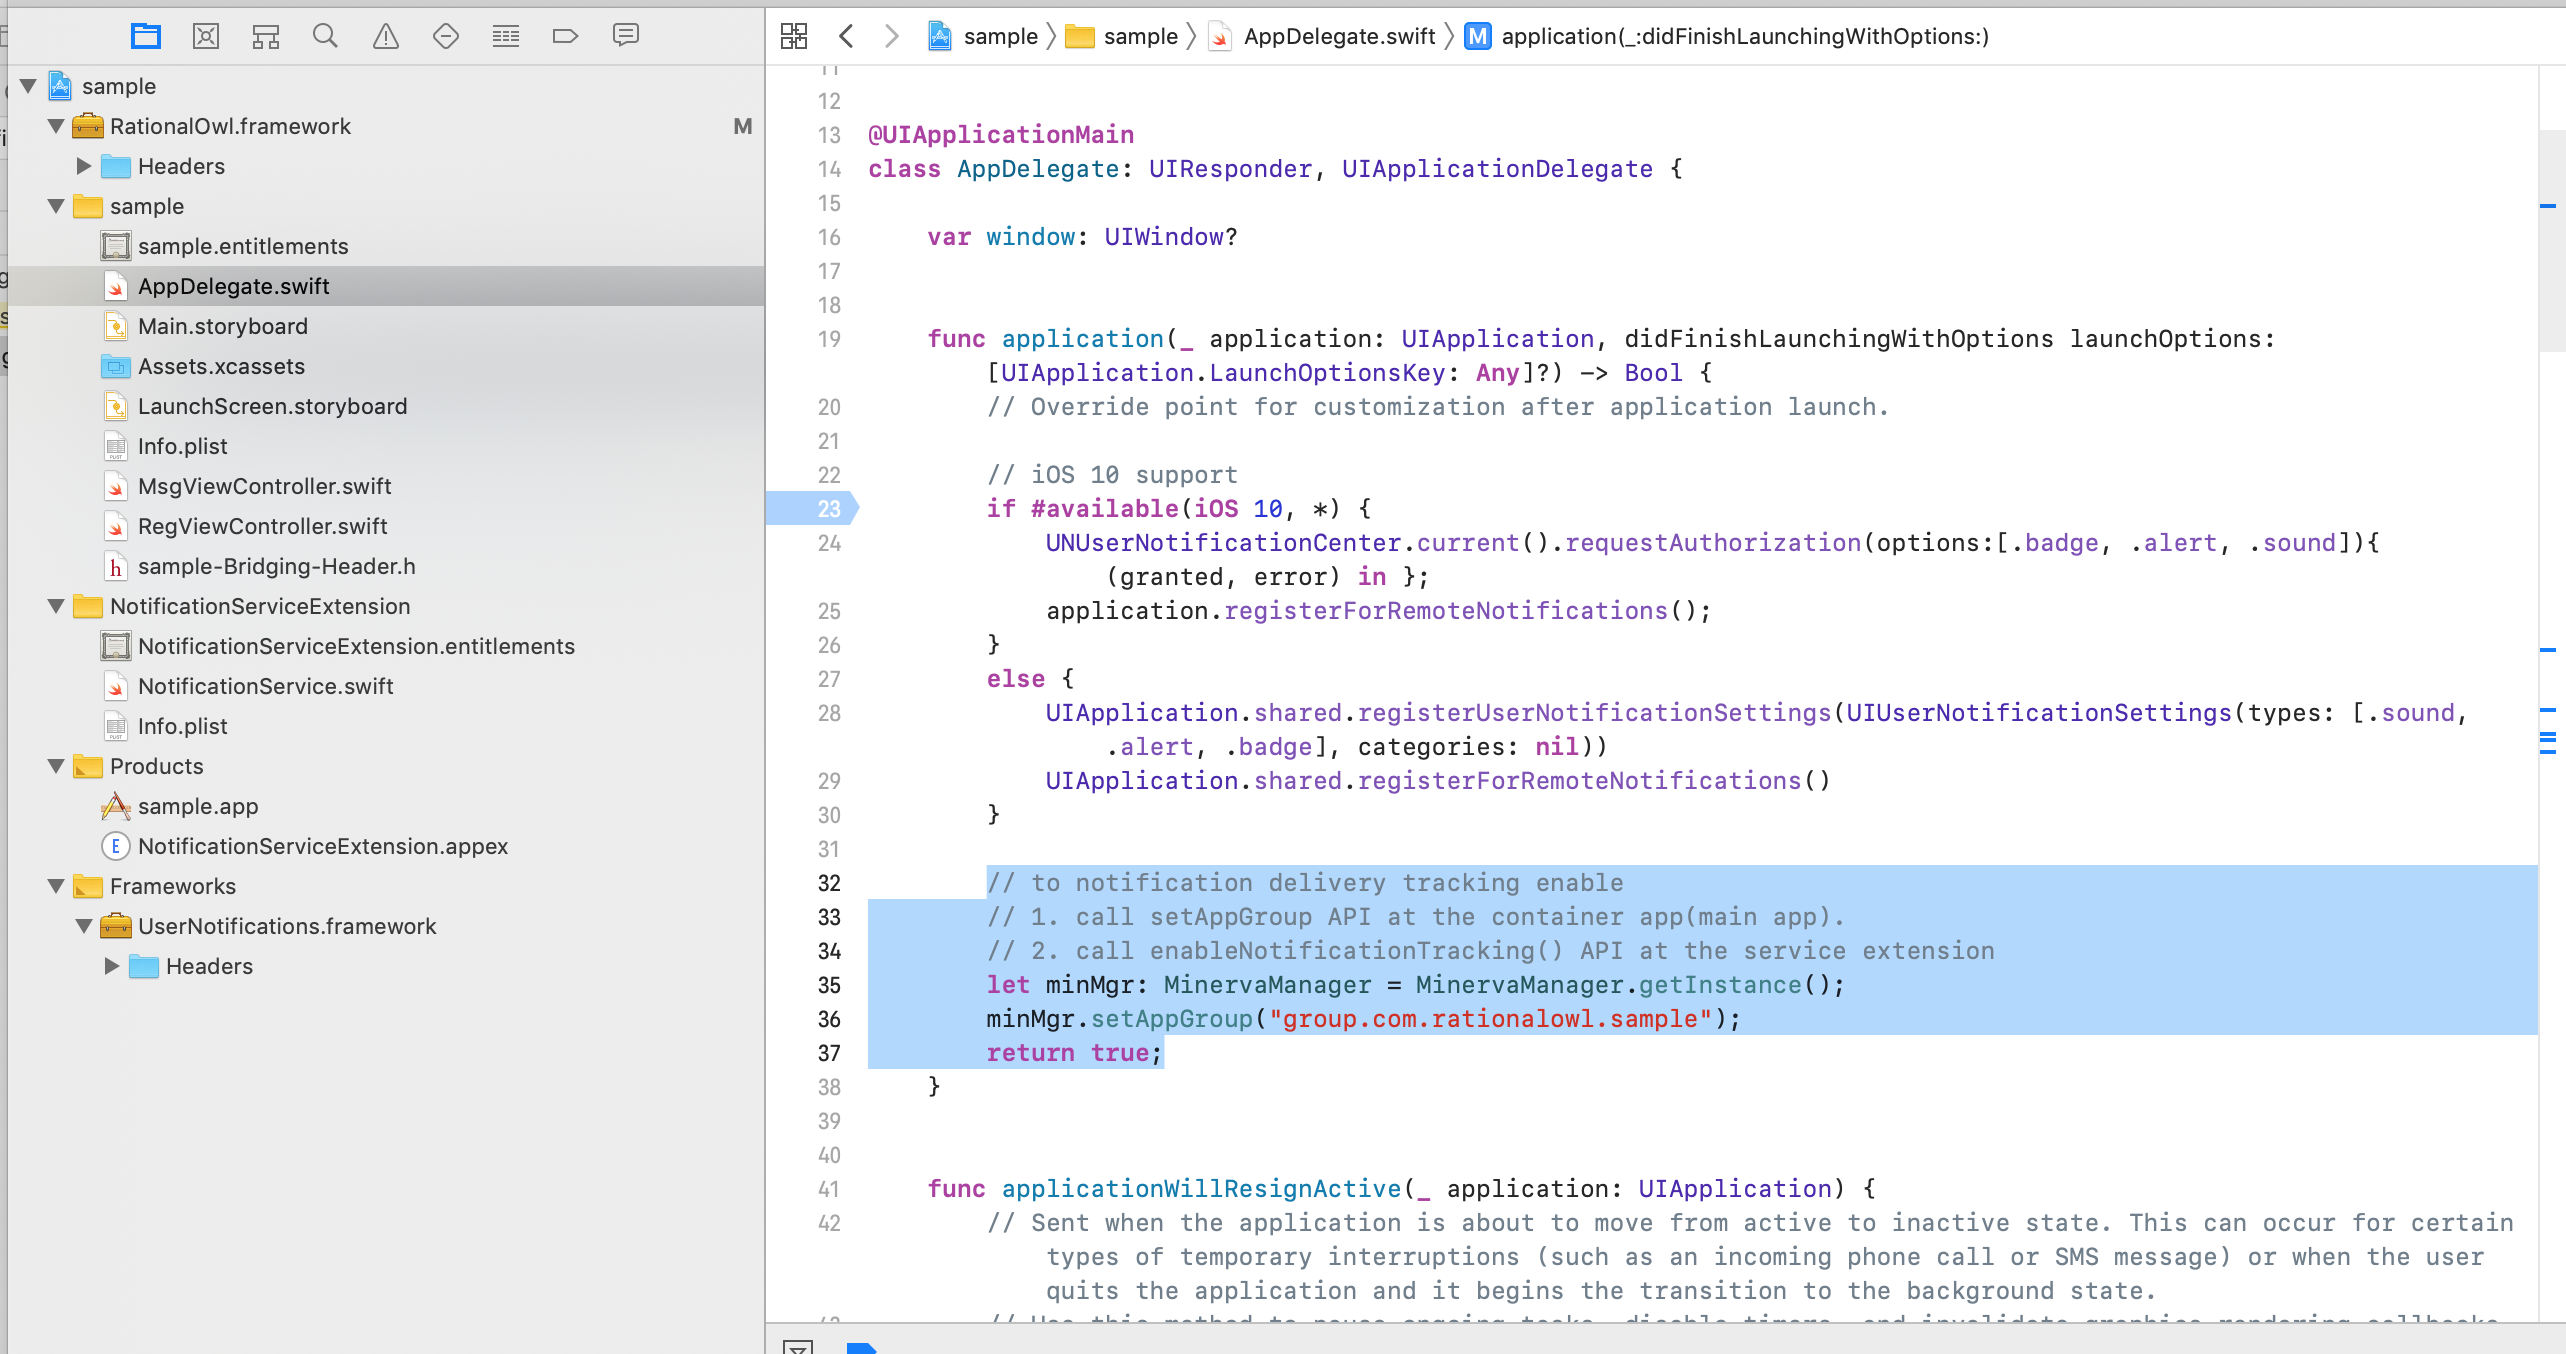Go forward with the right chevron
The image size is (2566, 1354).
(891, 37)
